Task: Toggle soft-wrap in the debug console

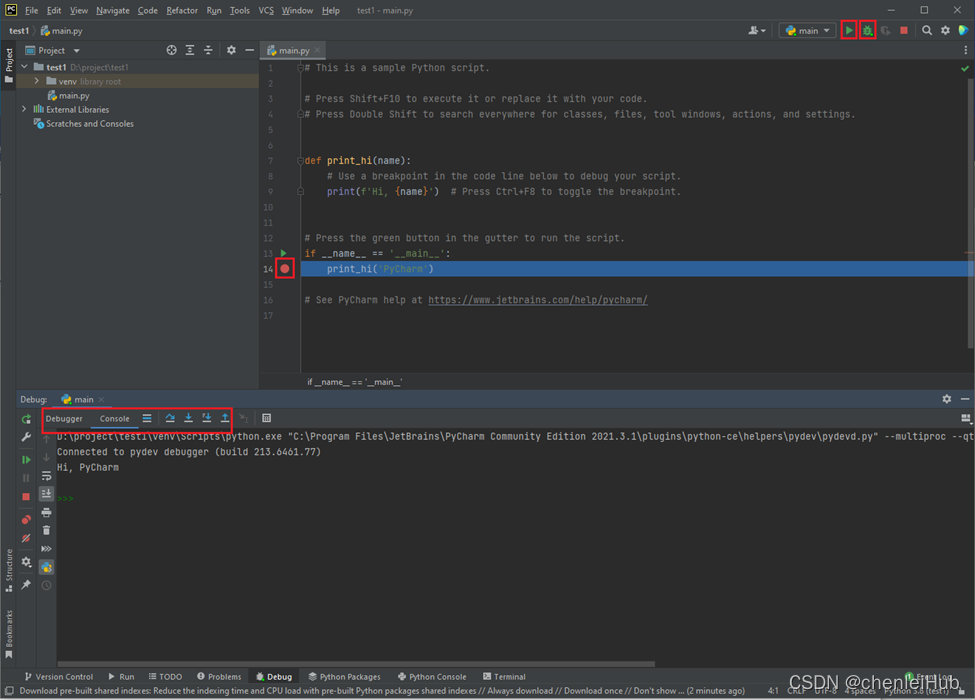Action: (46, 476)
